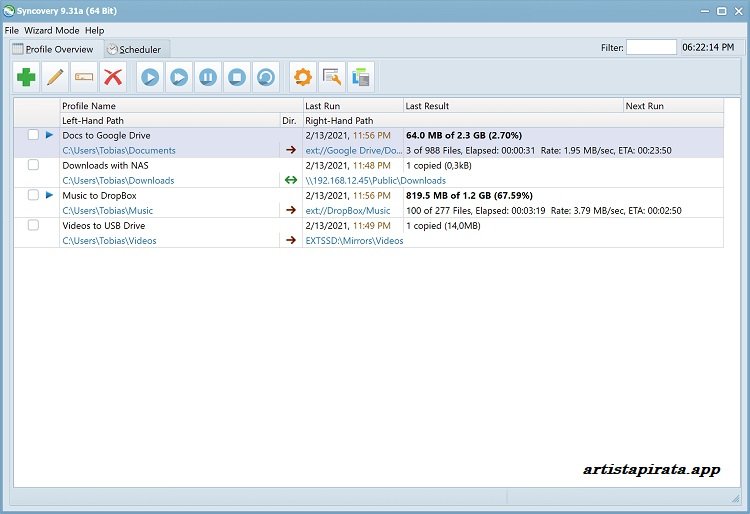
Task: Stop the running profile
Action: pos(237,77)
